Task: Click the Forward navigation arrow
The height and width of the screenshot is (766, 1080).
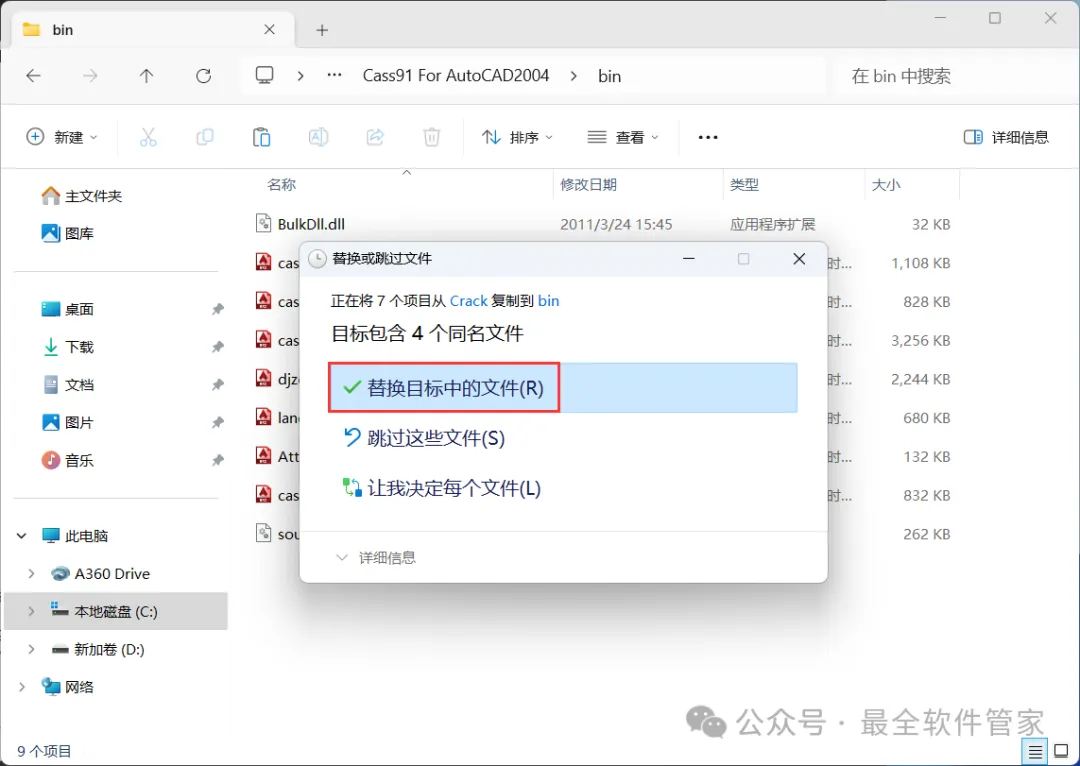Action: tap(90, 76)
